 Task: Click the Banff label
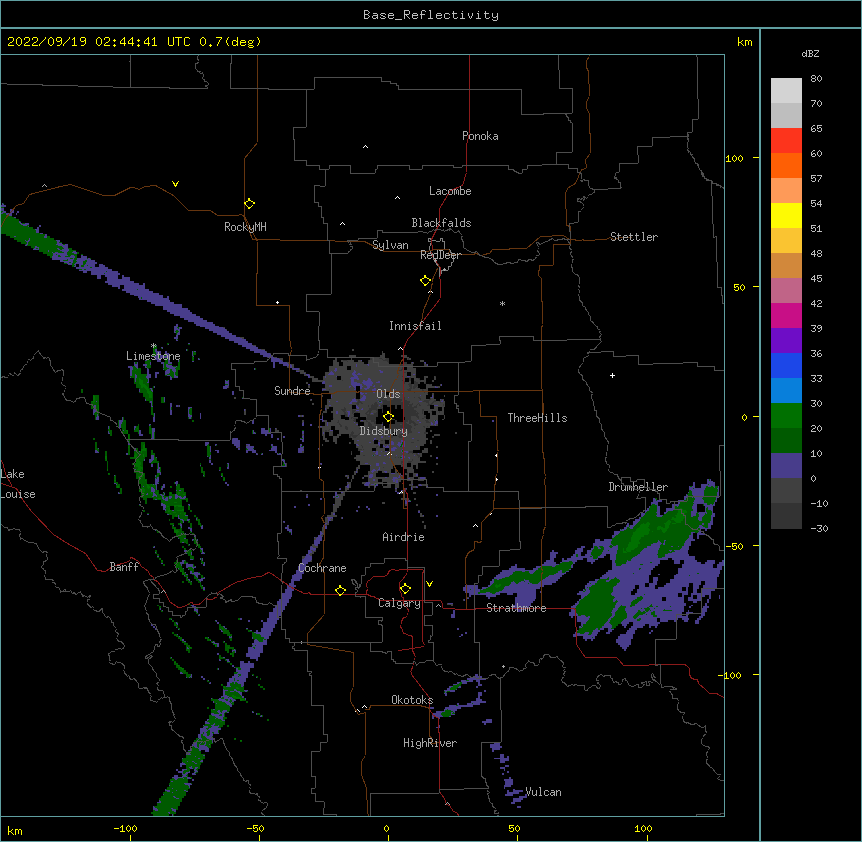(x=124, y=567)
